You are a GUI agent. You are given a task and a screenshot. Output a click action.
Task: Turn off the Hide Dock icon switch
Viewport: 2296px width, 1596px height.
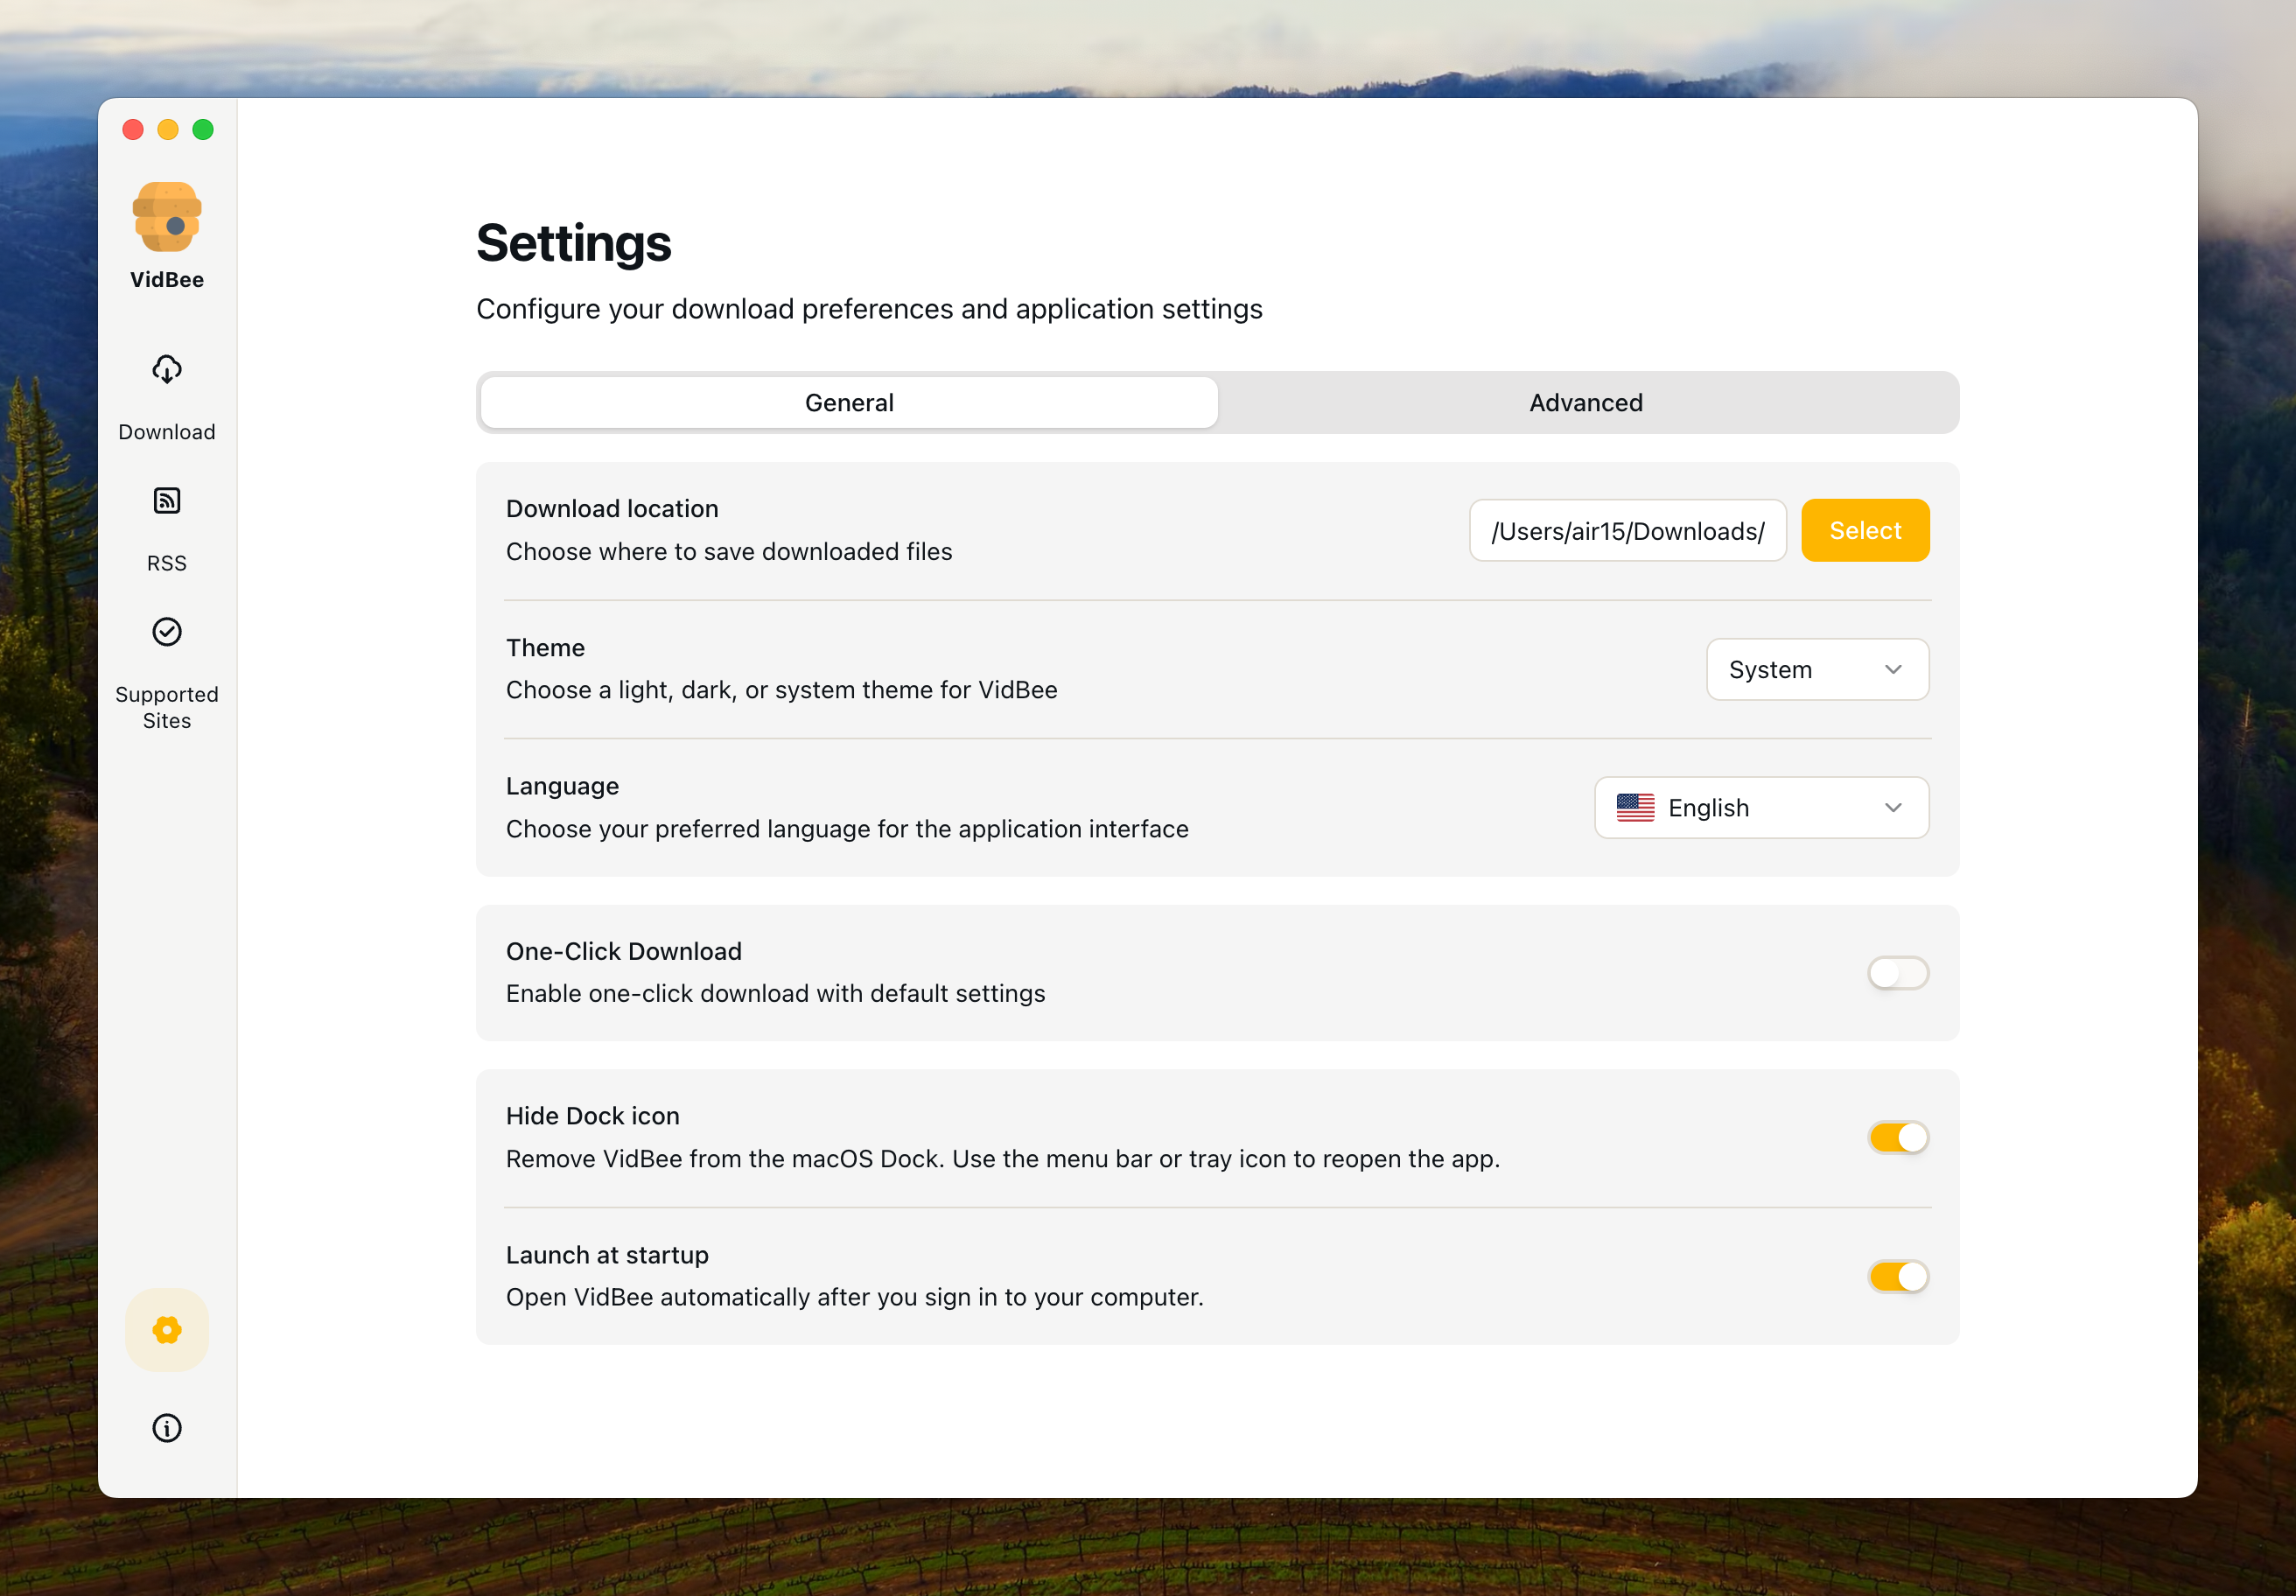pos(1897,1137)
